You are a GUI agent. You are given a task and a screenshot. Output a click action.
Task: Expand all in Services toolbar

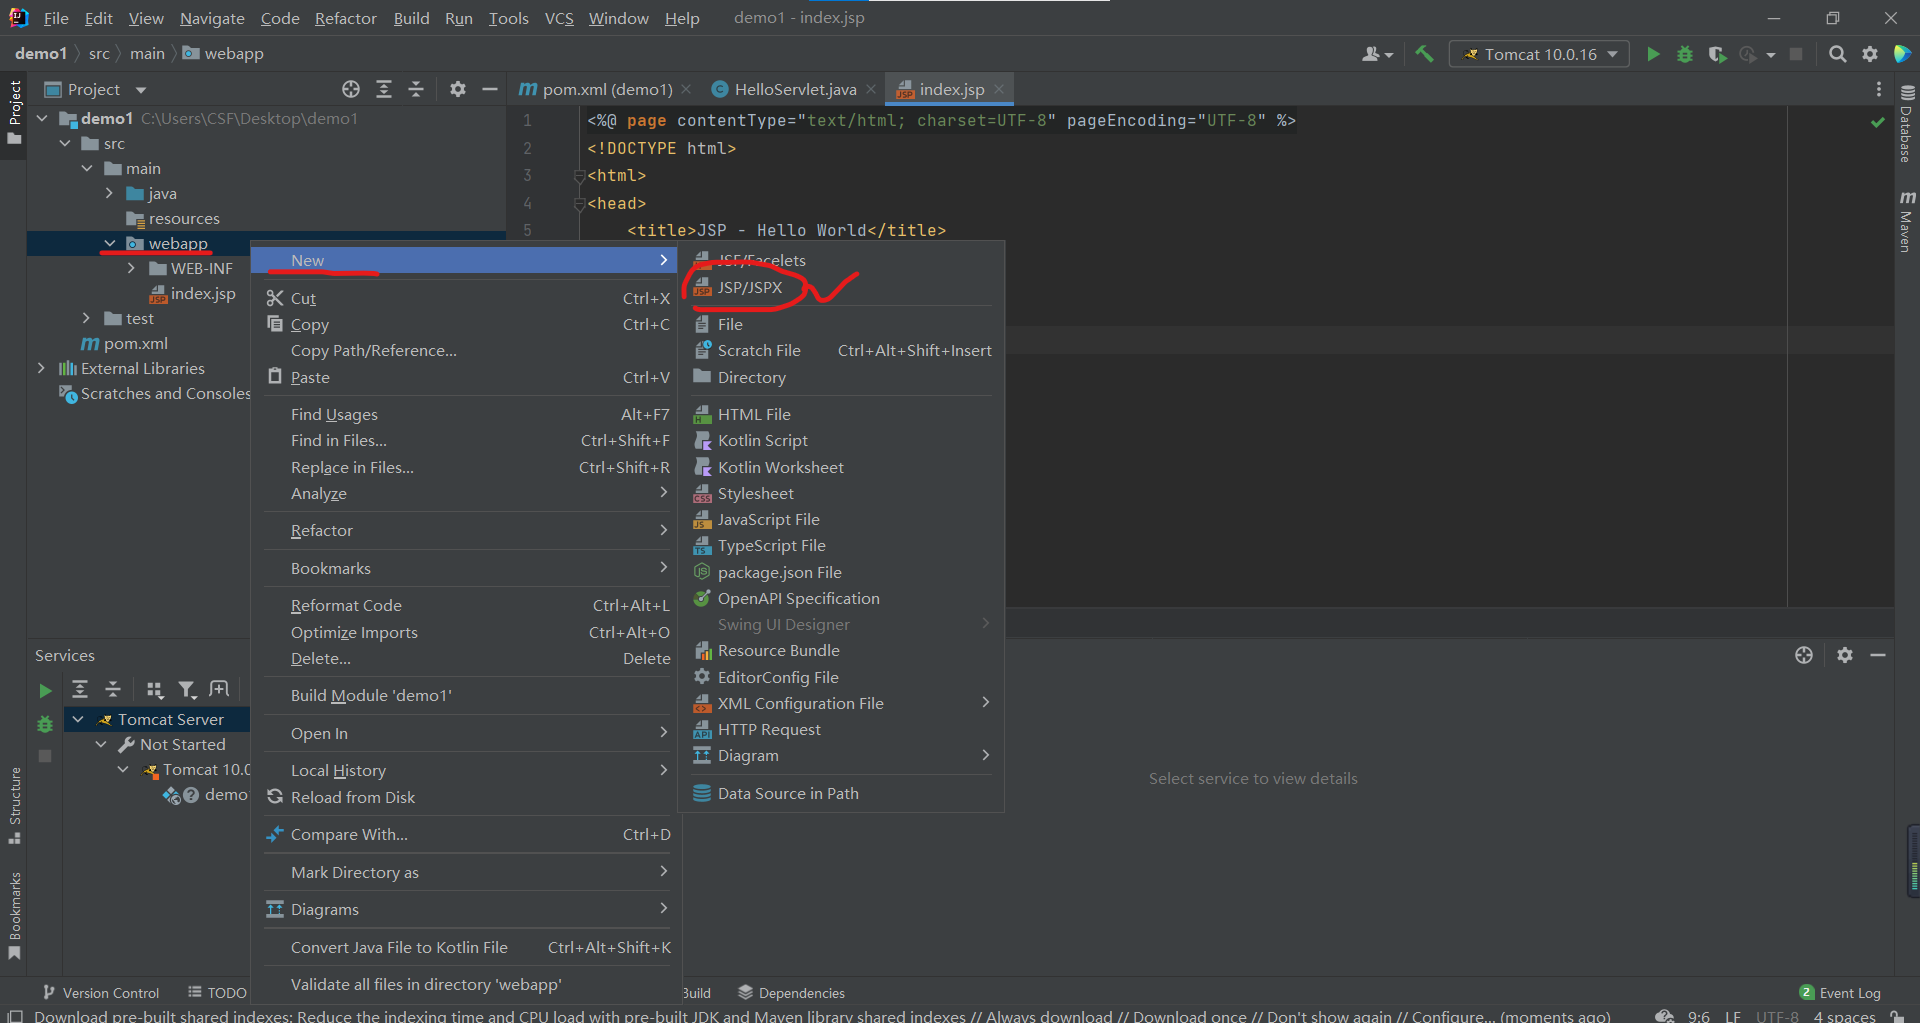tap(80, 689)
